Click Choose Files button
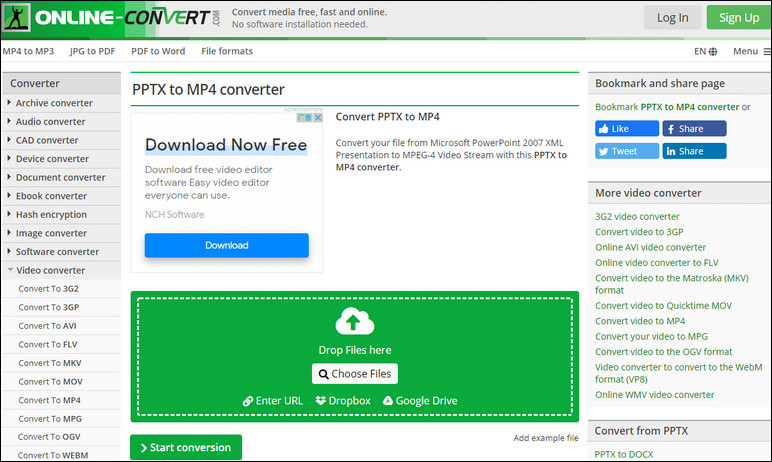Image resolution: width=772 pixels, height=462 pixels. point(354,374)
